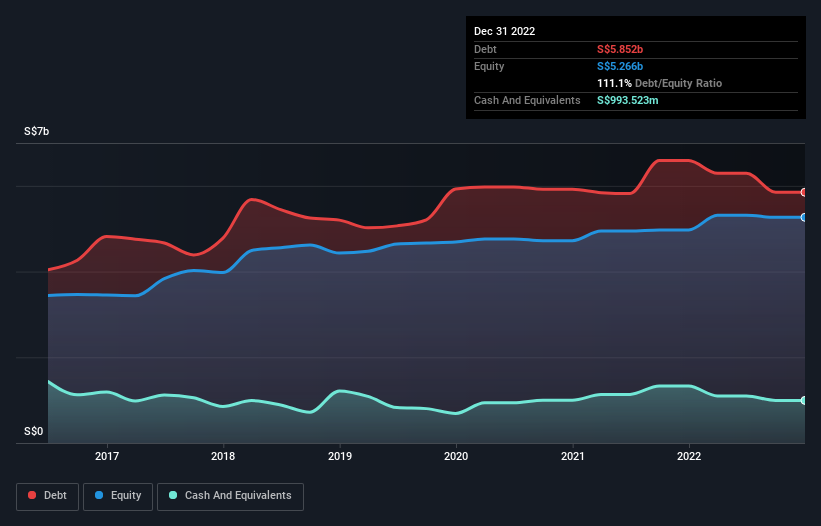Toggle the Equity series legend button
The width and height of the screenshot is (821, 526).
[118, 496]
